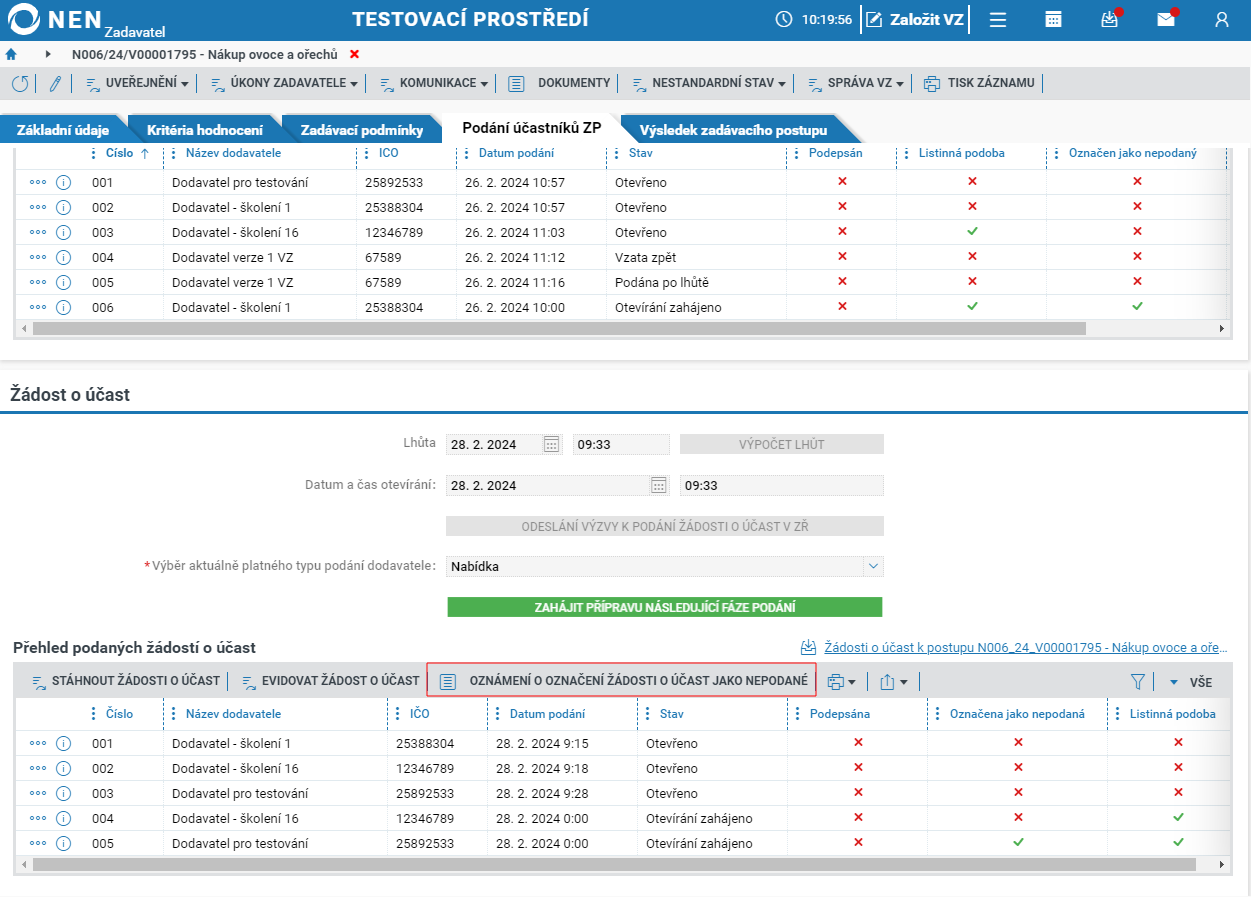Open the calendar picker for Lhůta date
This screenshot has height=897, width=1251.
click(551, 444)
